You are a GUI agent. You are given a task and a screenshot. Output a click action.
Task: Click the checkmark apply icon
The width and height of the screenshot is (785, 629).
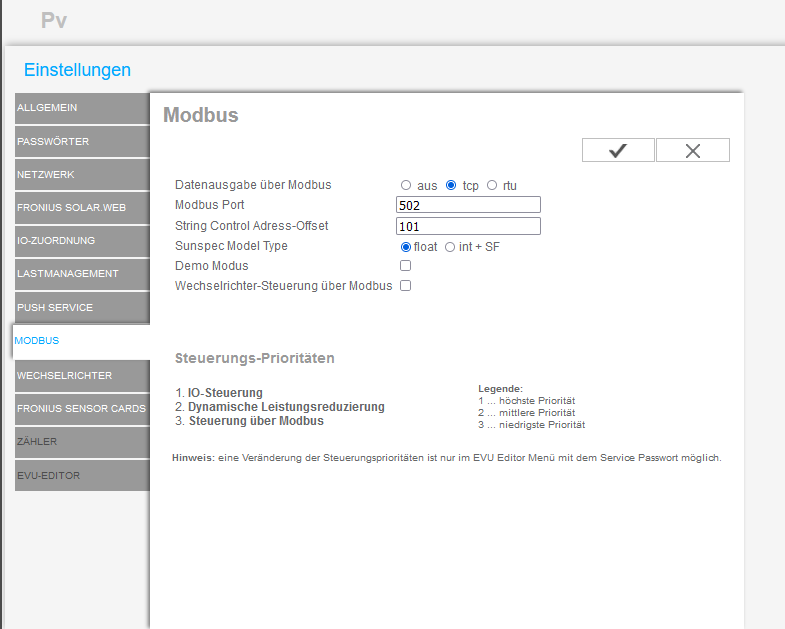tap(618, 150)
